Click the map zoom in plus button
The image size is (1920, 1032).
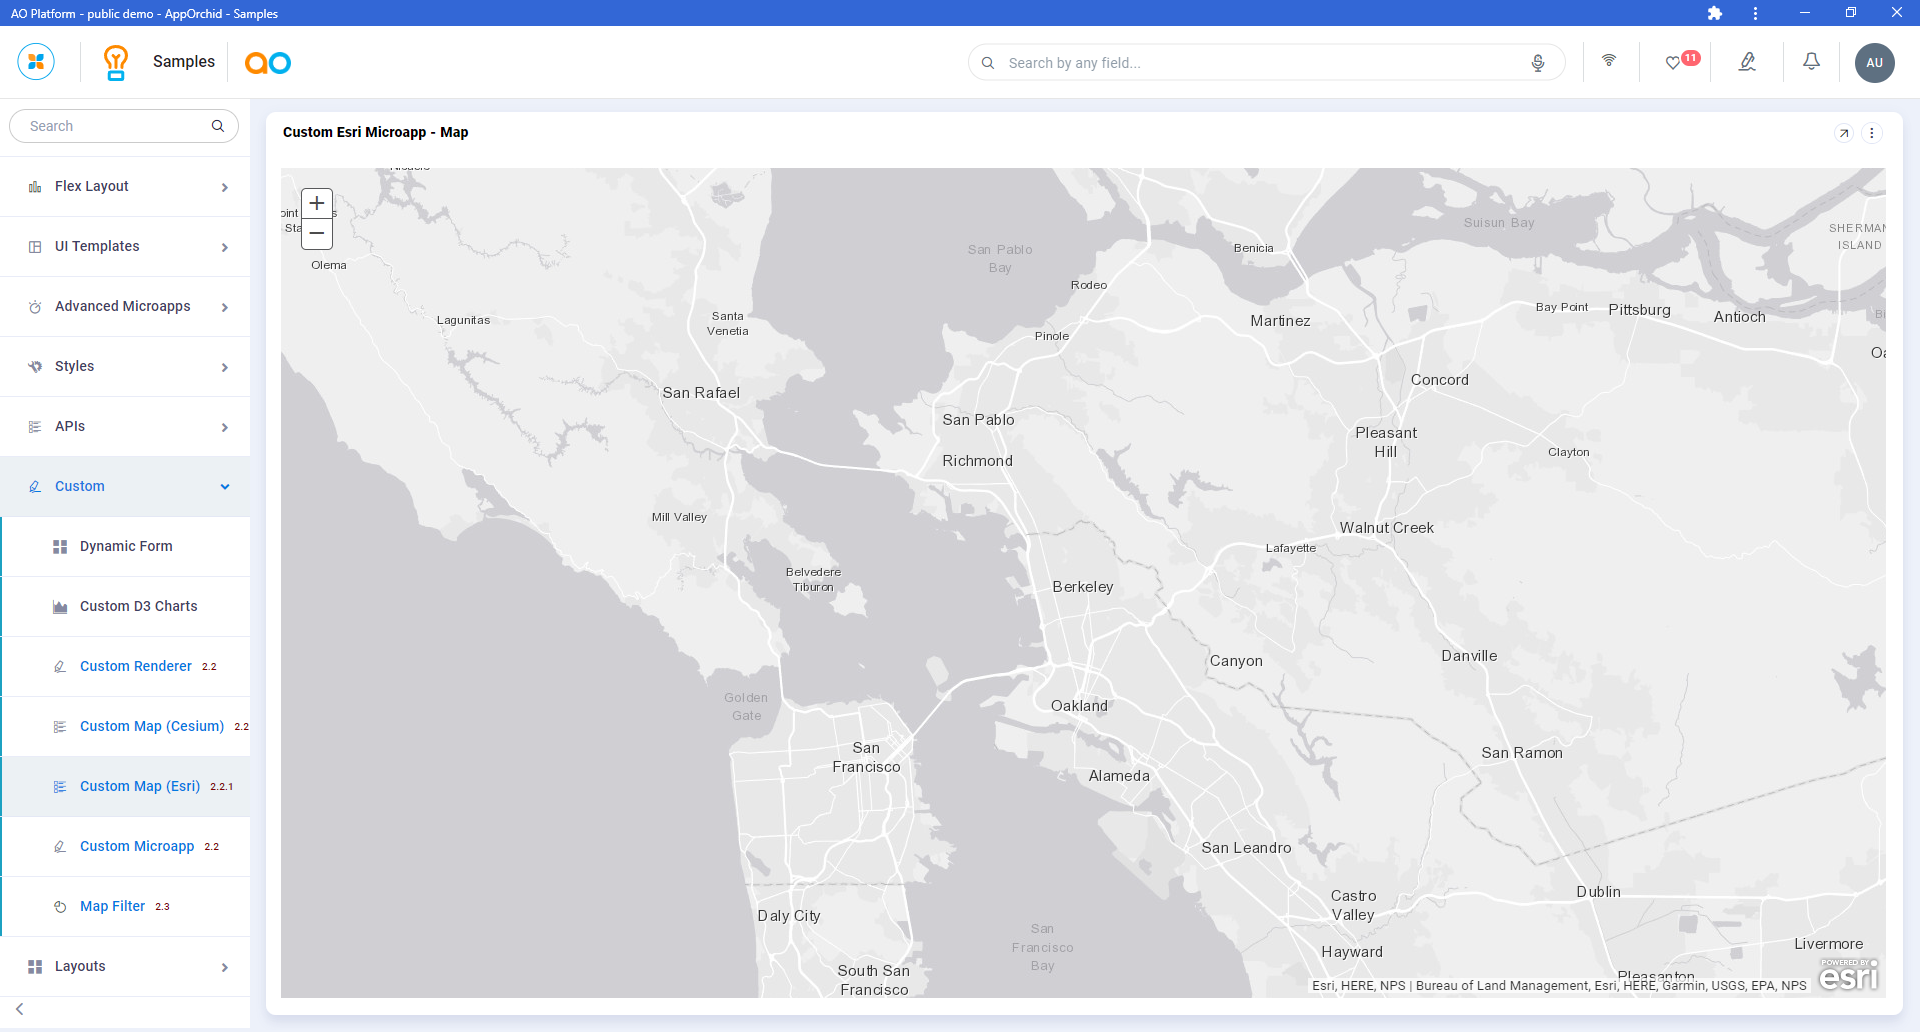(x=317, y=204)
